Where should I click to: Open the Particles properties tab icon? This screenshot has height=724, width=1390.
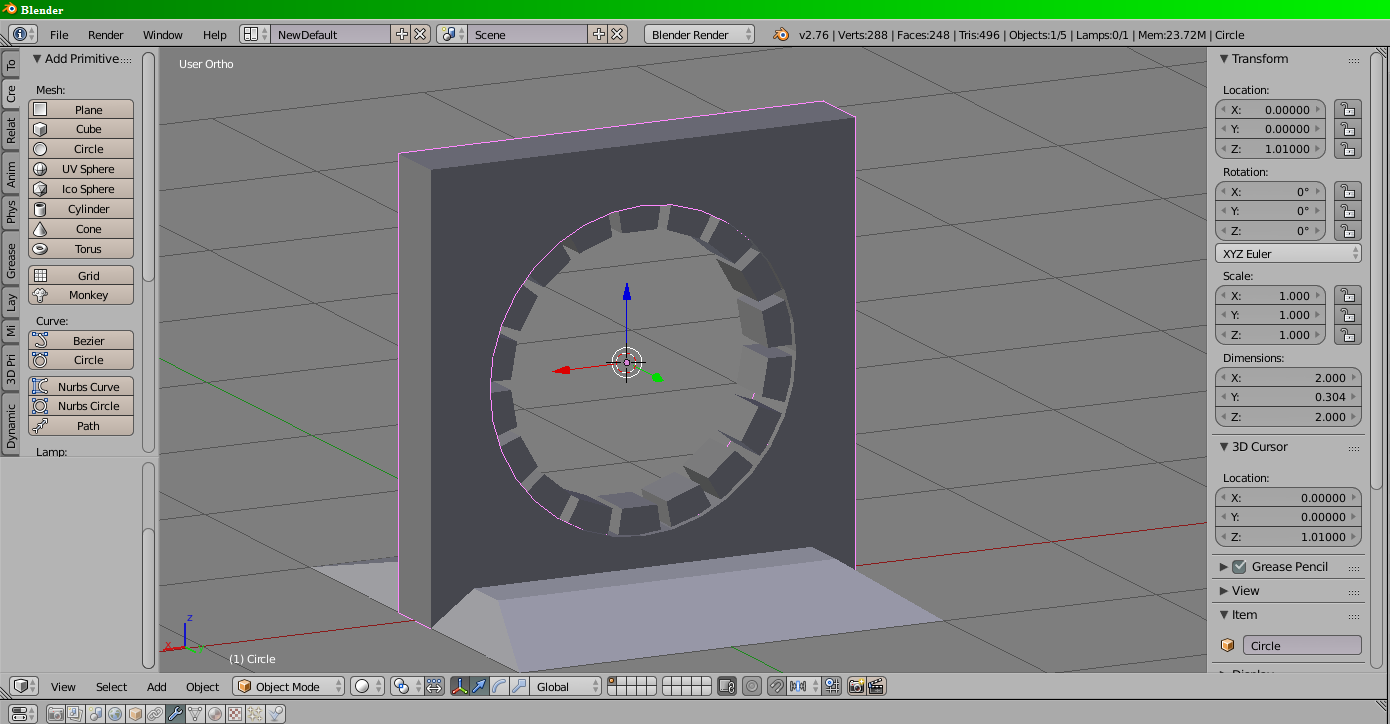255,714
